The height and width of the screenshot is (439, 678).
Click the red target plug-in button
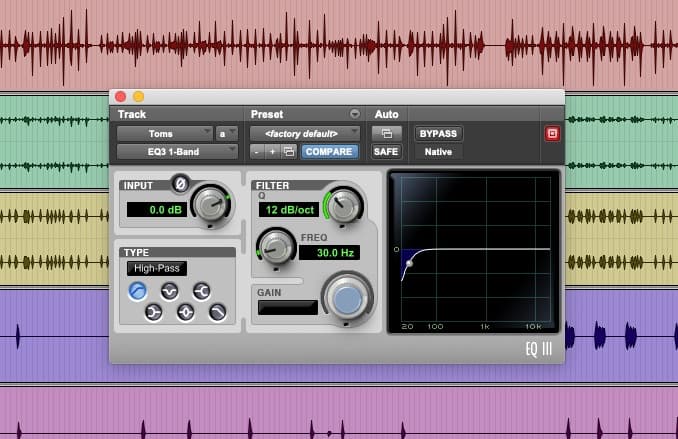coord(552,134)
